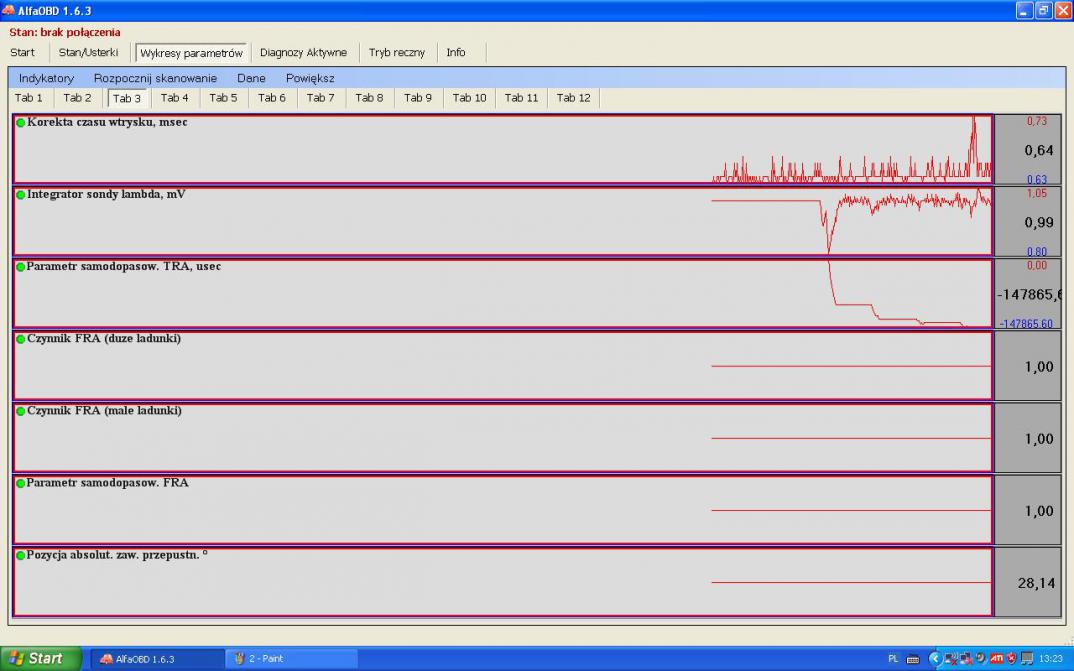Select the Tryb reczny tab
Screen dimensions: 1074x671
coord(396,53)
